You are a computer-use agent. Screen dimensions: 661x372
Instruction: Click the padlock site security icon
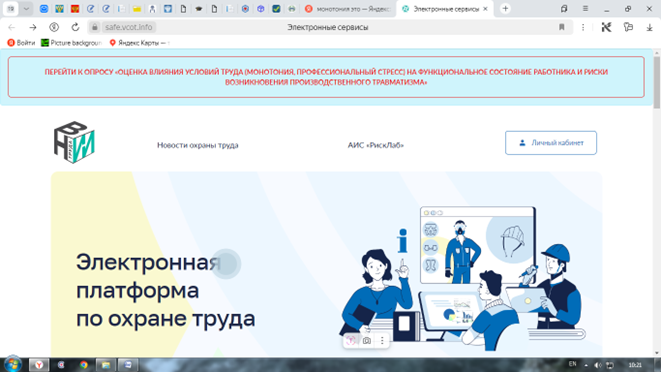click(x=95, y=27)
